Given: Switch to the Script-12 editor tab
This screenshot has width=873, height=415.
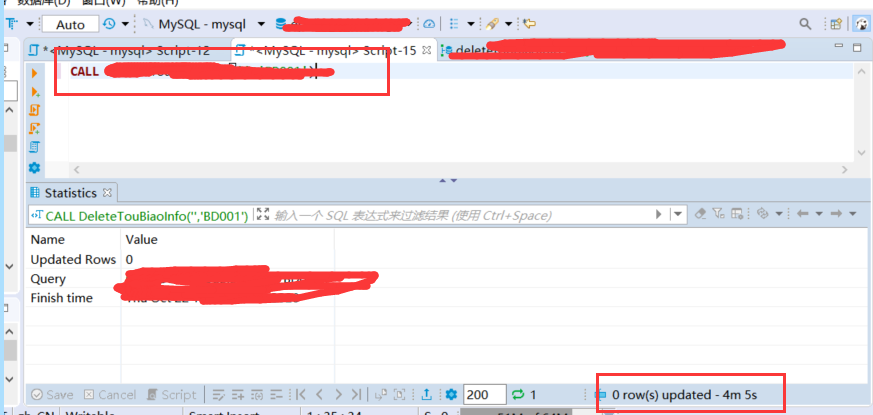Looking at the screenshot, I should click(x=126, y=51).
